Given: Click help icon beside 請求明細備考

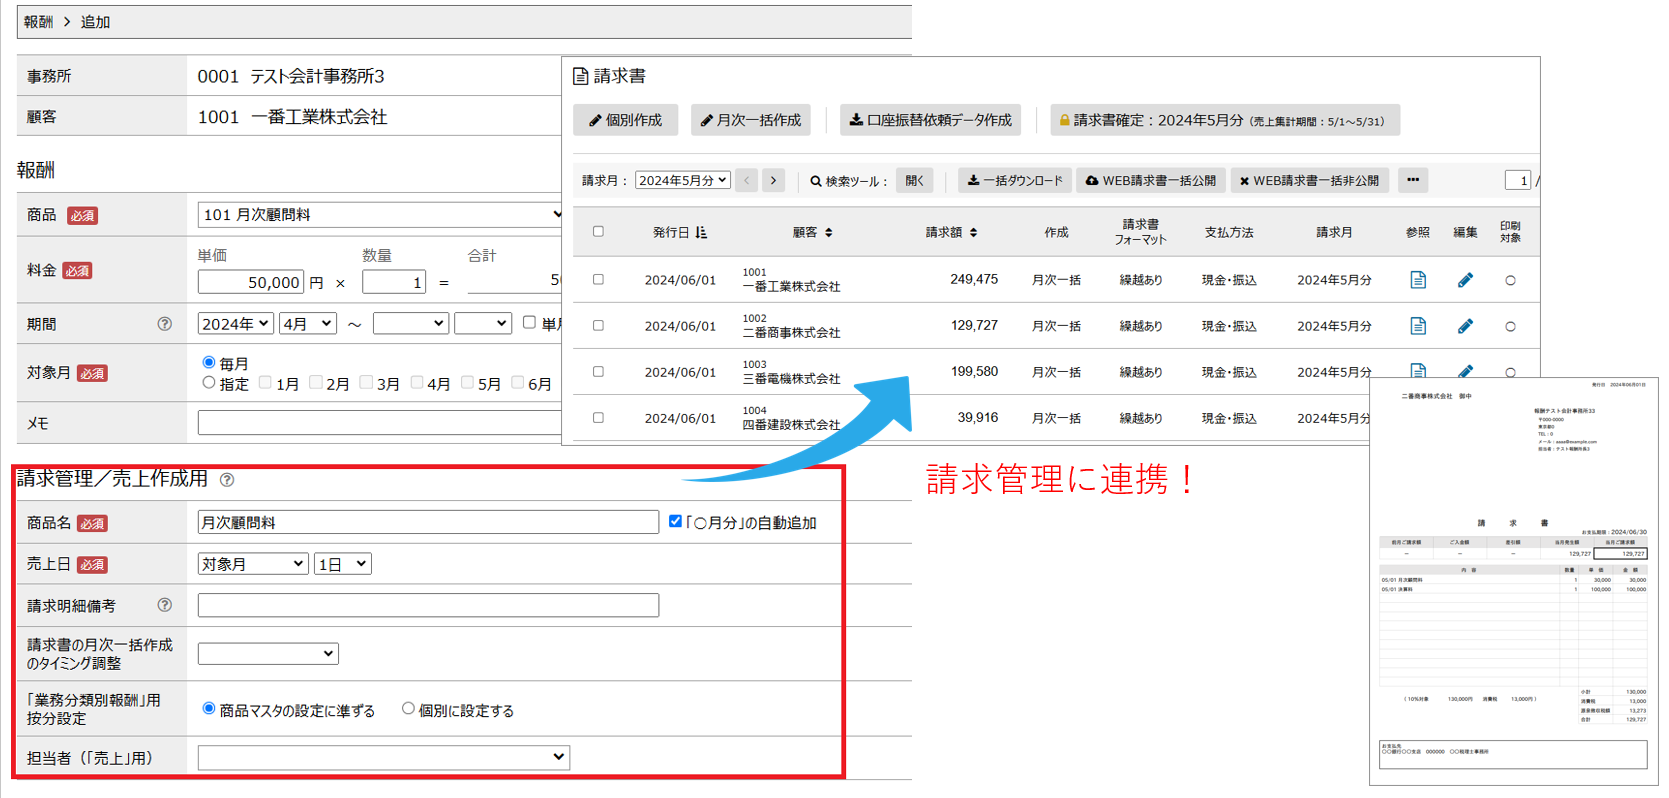Looking at the screenshot, I should [165, 605].
